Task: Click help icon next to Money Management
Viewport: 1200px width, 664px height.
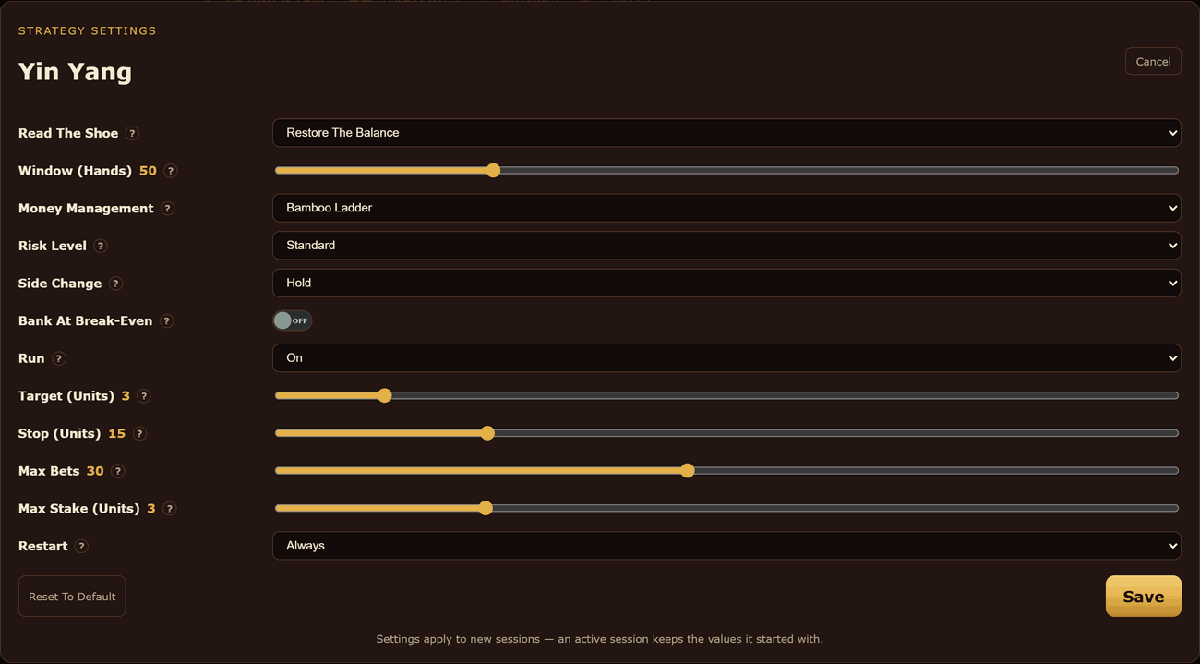Action: pyautogui.click(x=167, y=208)
